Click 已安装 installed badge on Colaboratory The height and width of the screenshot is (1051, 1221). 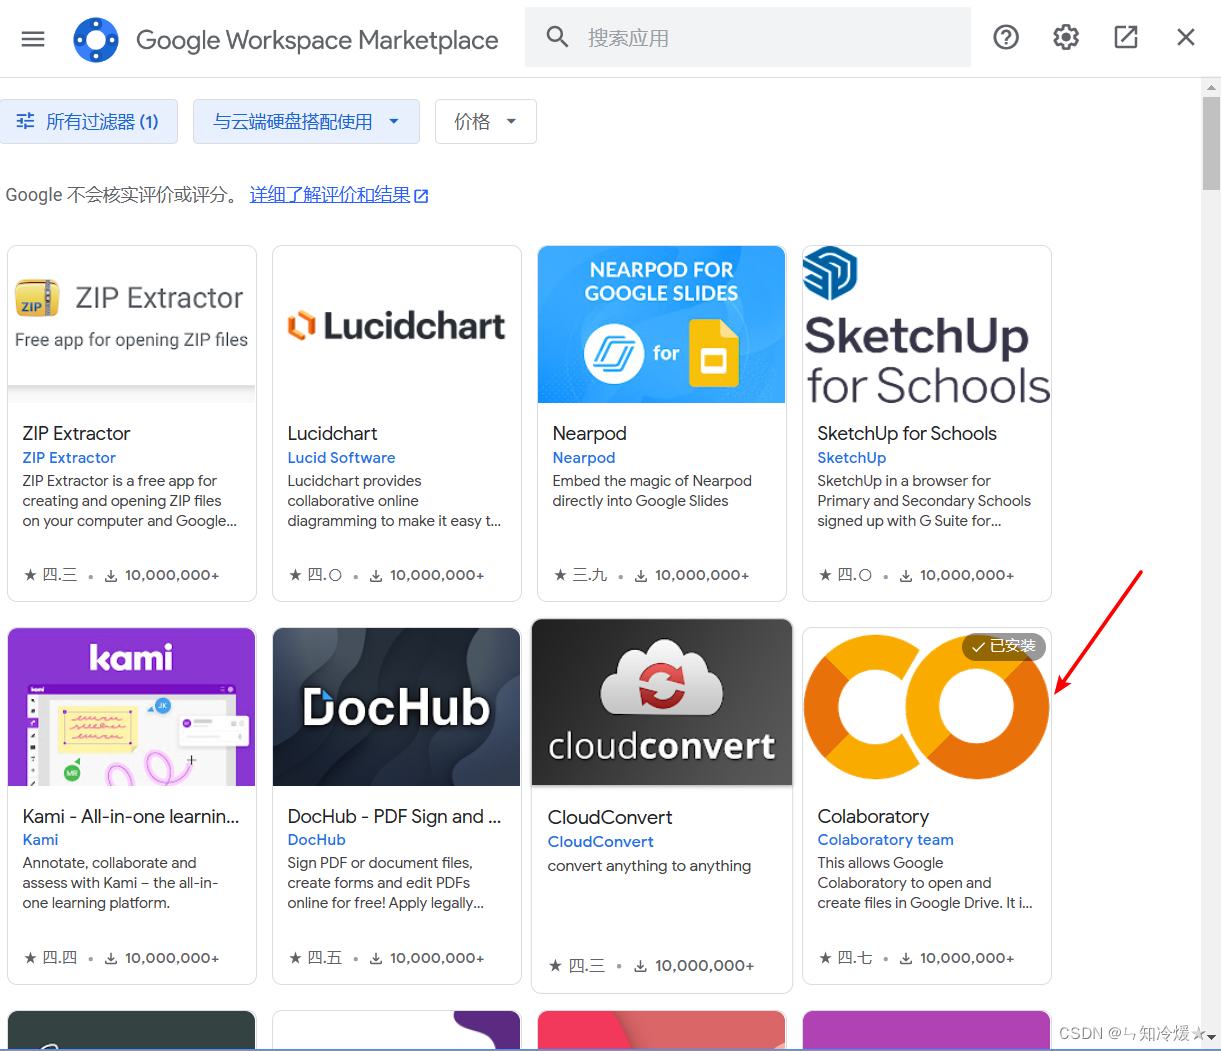pyautogui.click(x=1004, y=646)
